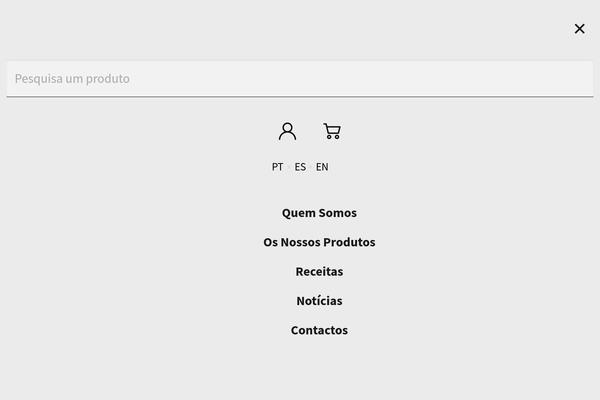This screenshot has height=400, width=600.
Task: Click inside the product search box
Action: pyautogui.click(x=300, y=79)
